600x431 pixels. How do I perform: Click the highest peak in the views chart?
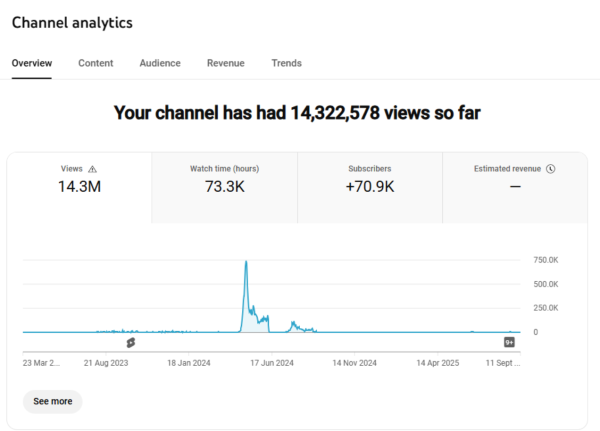pos(246,263)
